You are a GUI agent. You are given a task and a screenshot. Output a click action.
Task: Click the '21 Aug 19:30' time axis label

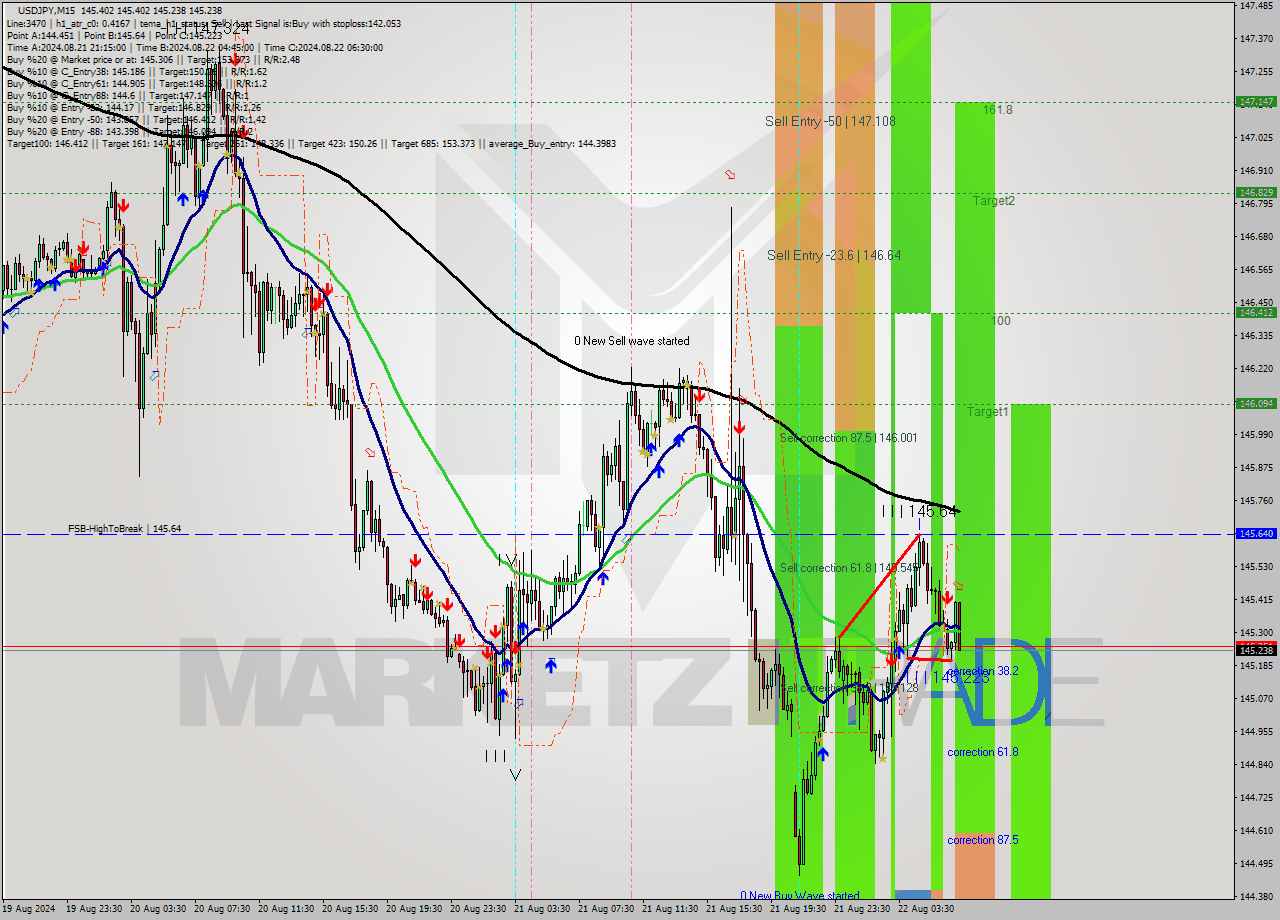[797, 909]
